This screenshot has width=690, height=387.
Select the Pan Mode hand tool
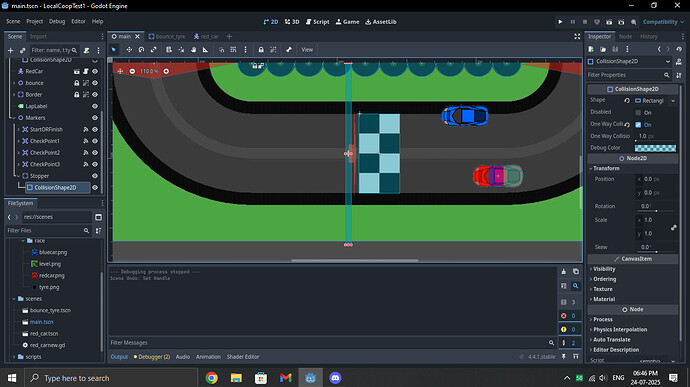194,50
